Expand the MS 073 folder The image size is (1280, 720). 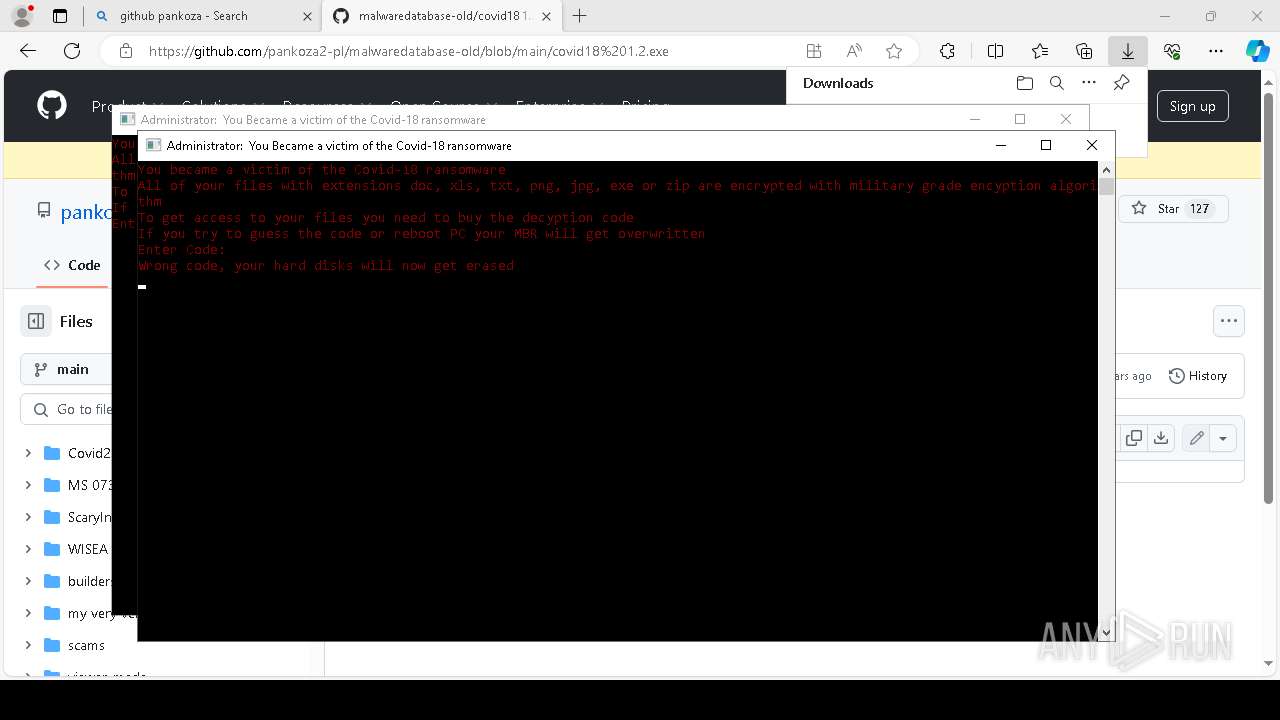(x=28, y=485)
